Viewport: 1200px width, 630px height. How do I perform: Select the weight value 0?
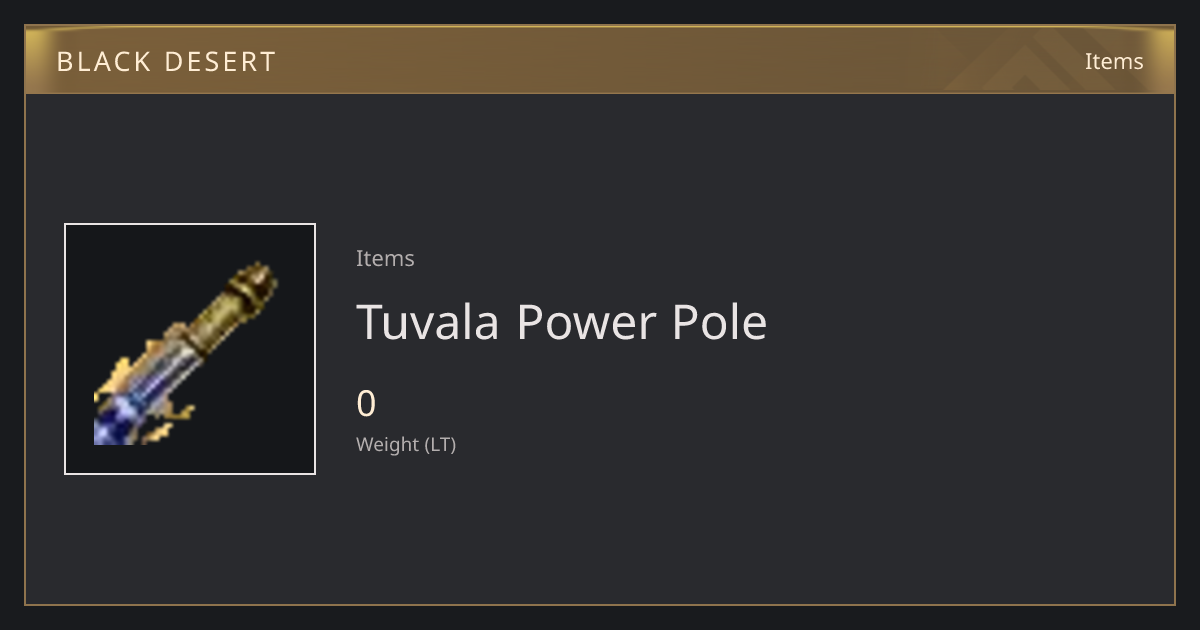[366, 404]
